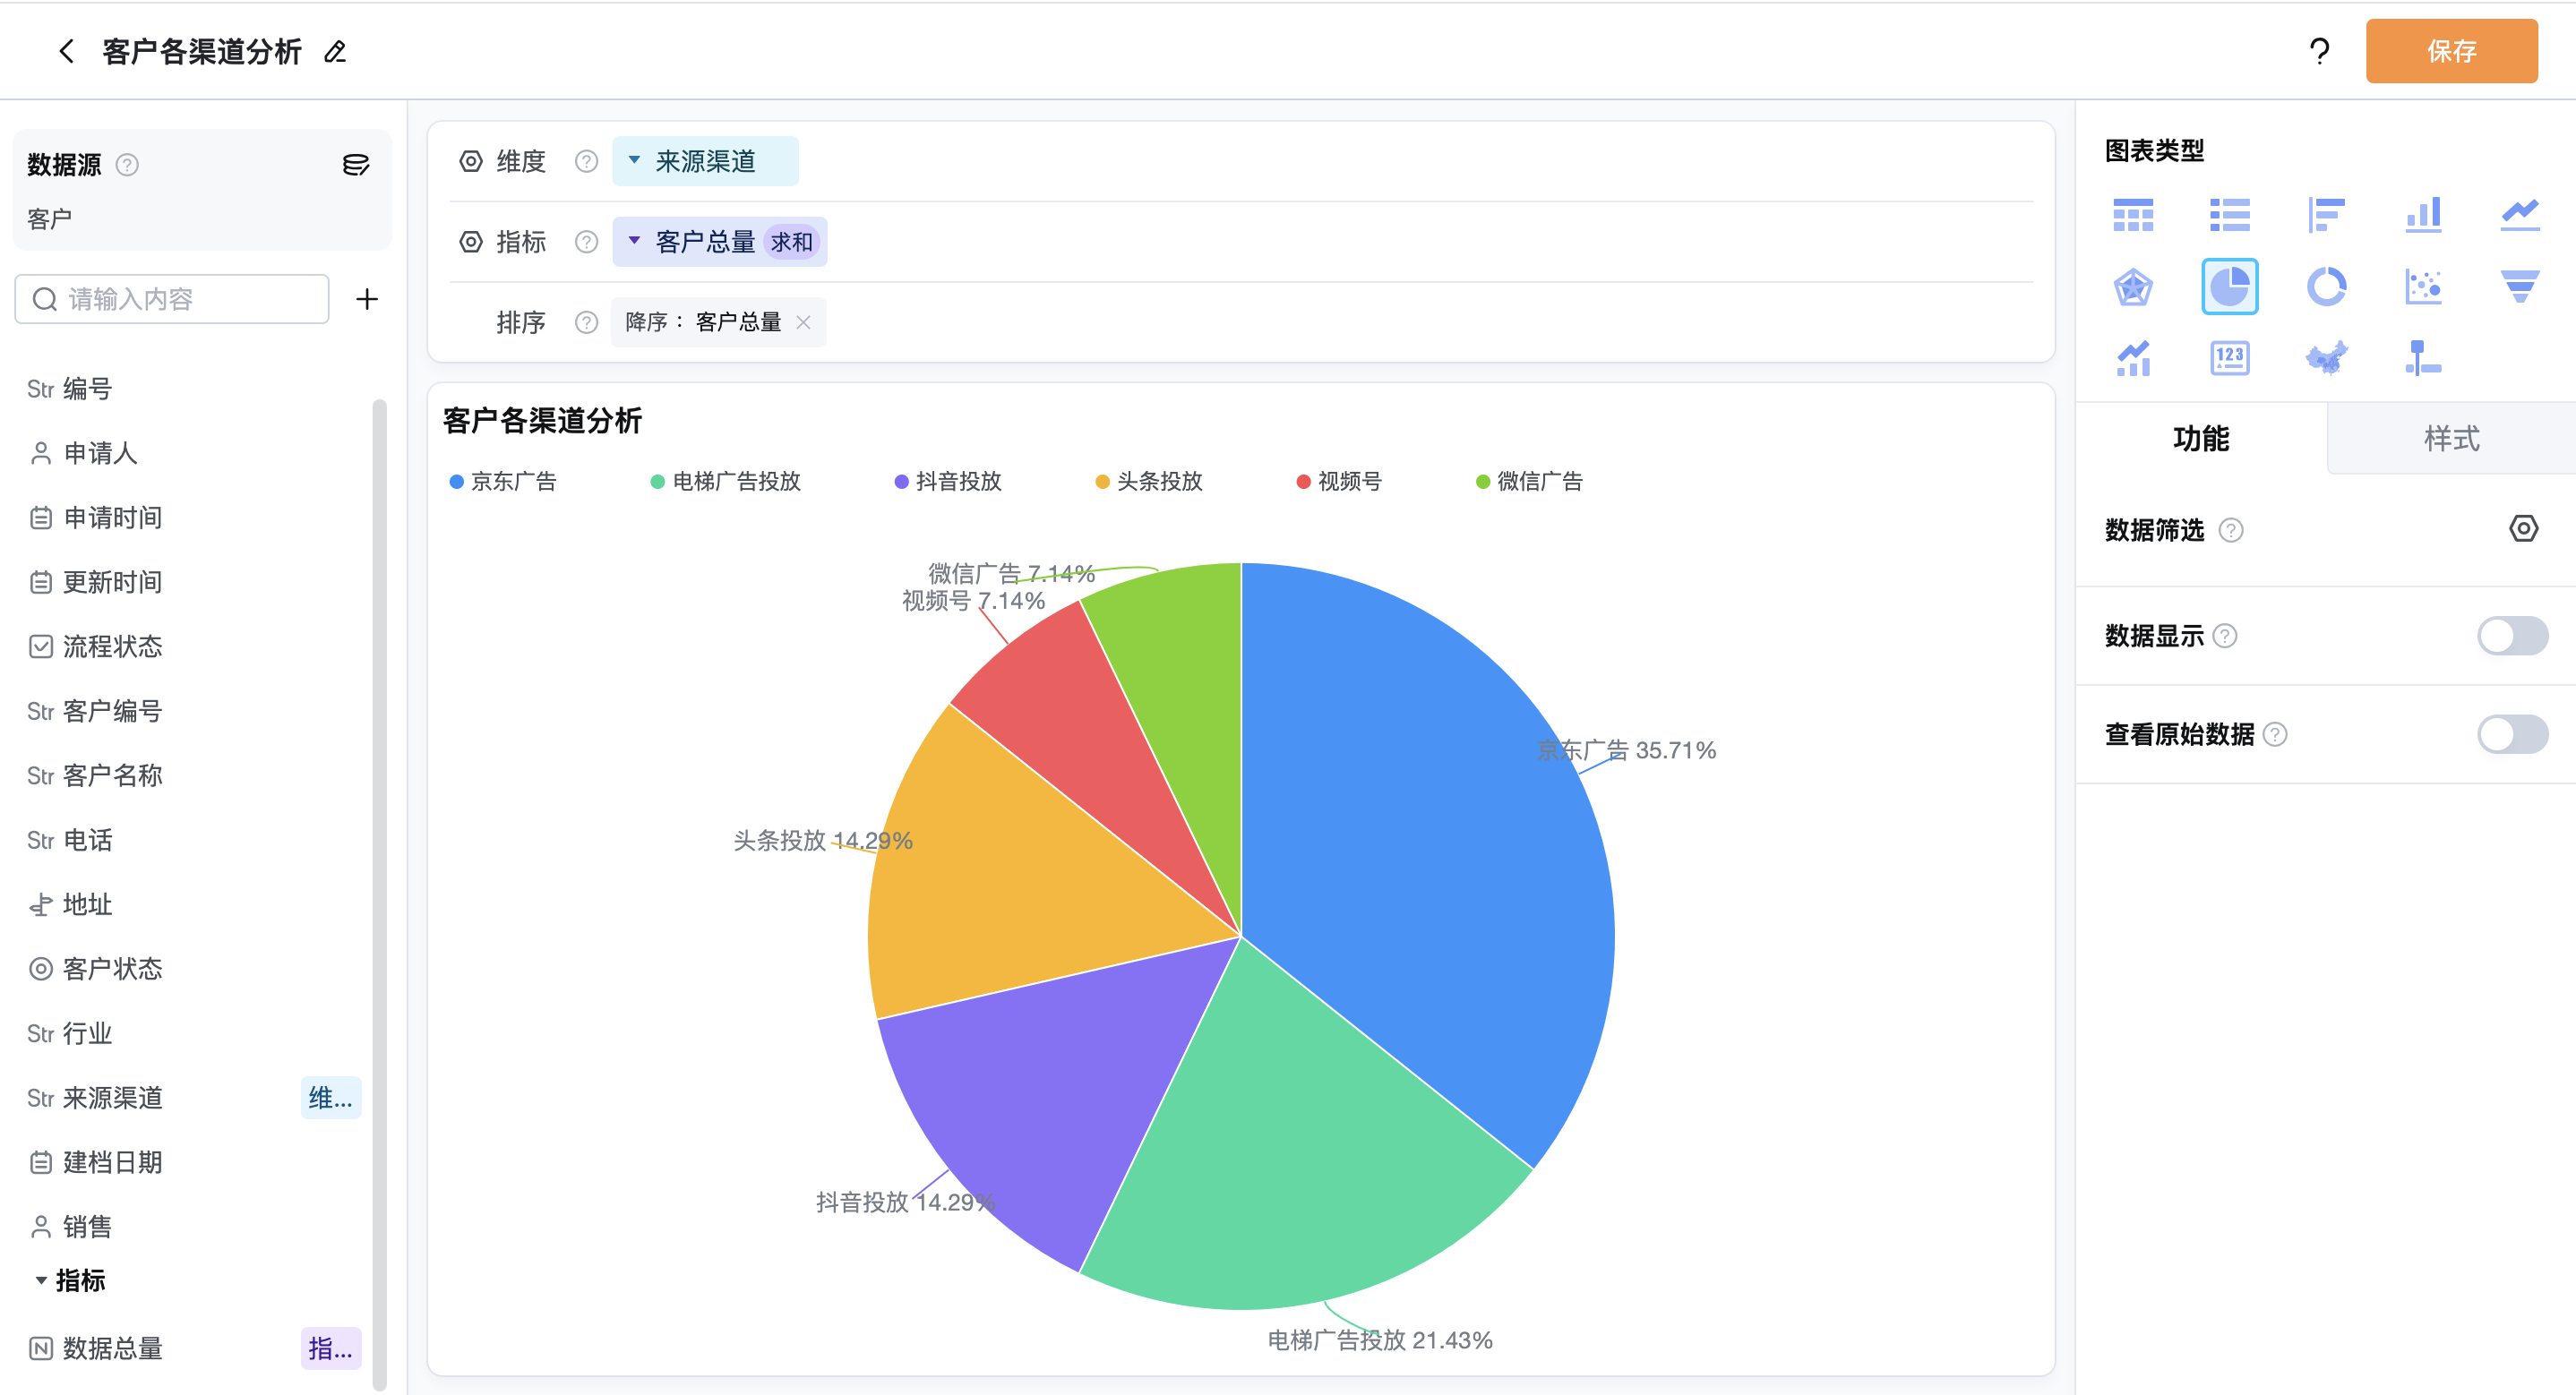2576x1395 pixels.
Task: Show help for 排序
Action: point(587,322)
